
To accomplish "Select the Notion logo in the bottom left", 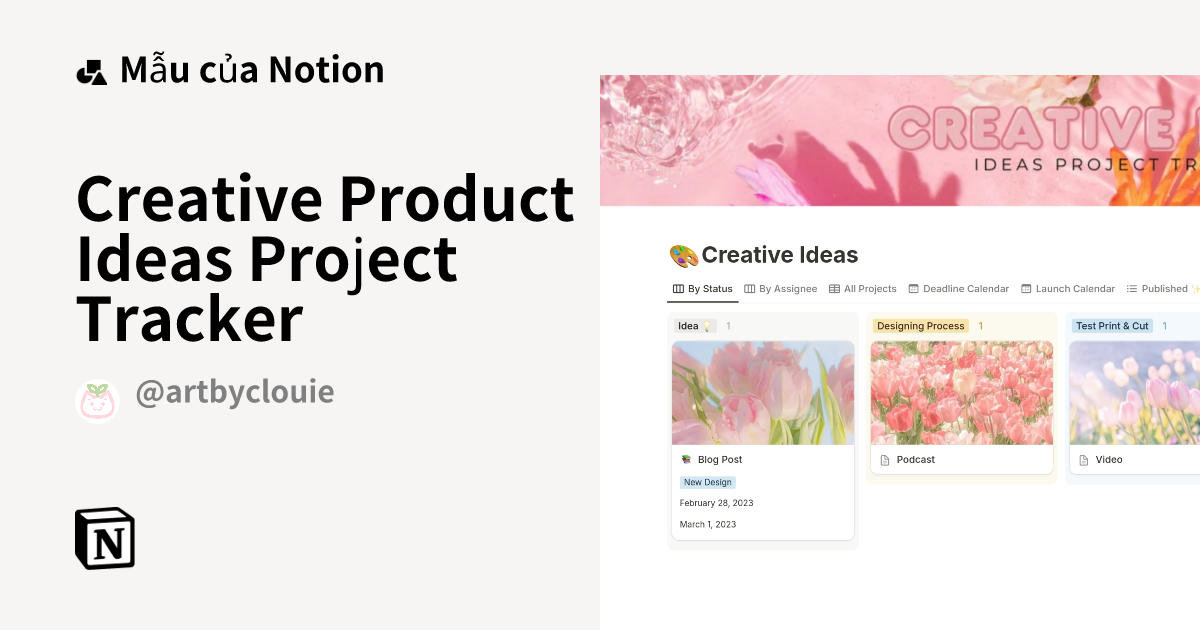I will [x=105, y=538].
